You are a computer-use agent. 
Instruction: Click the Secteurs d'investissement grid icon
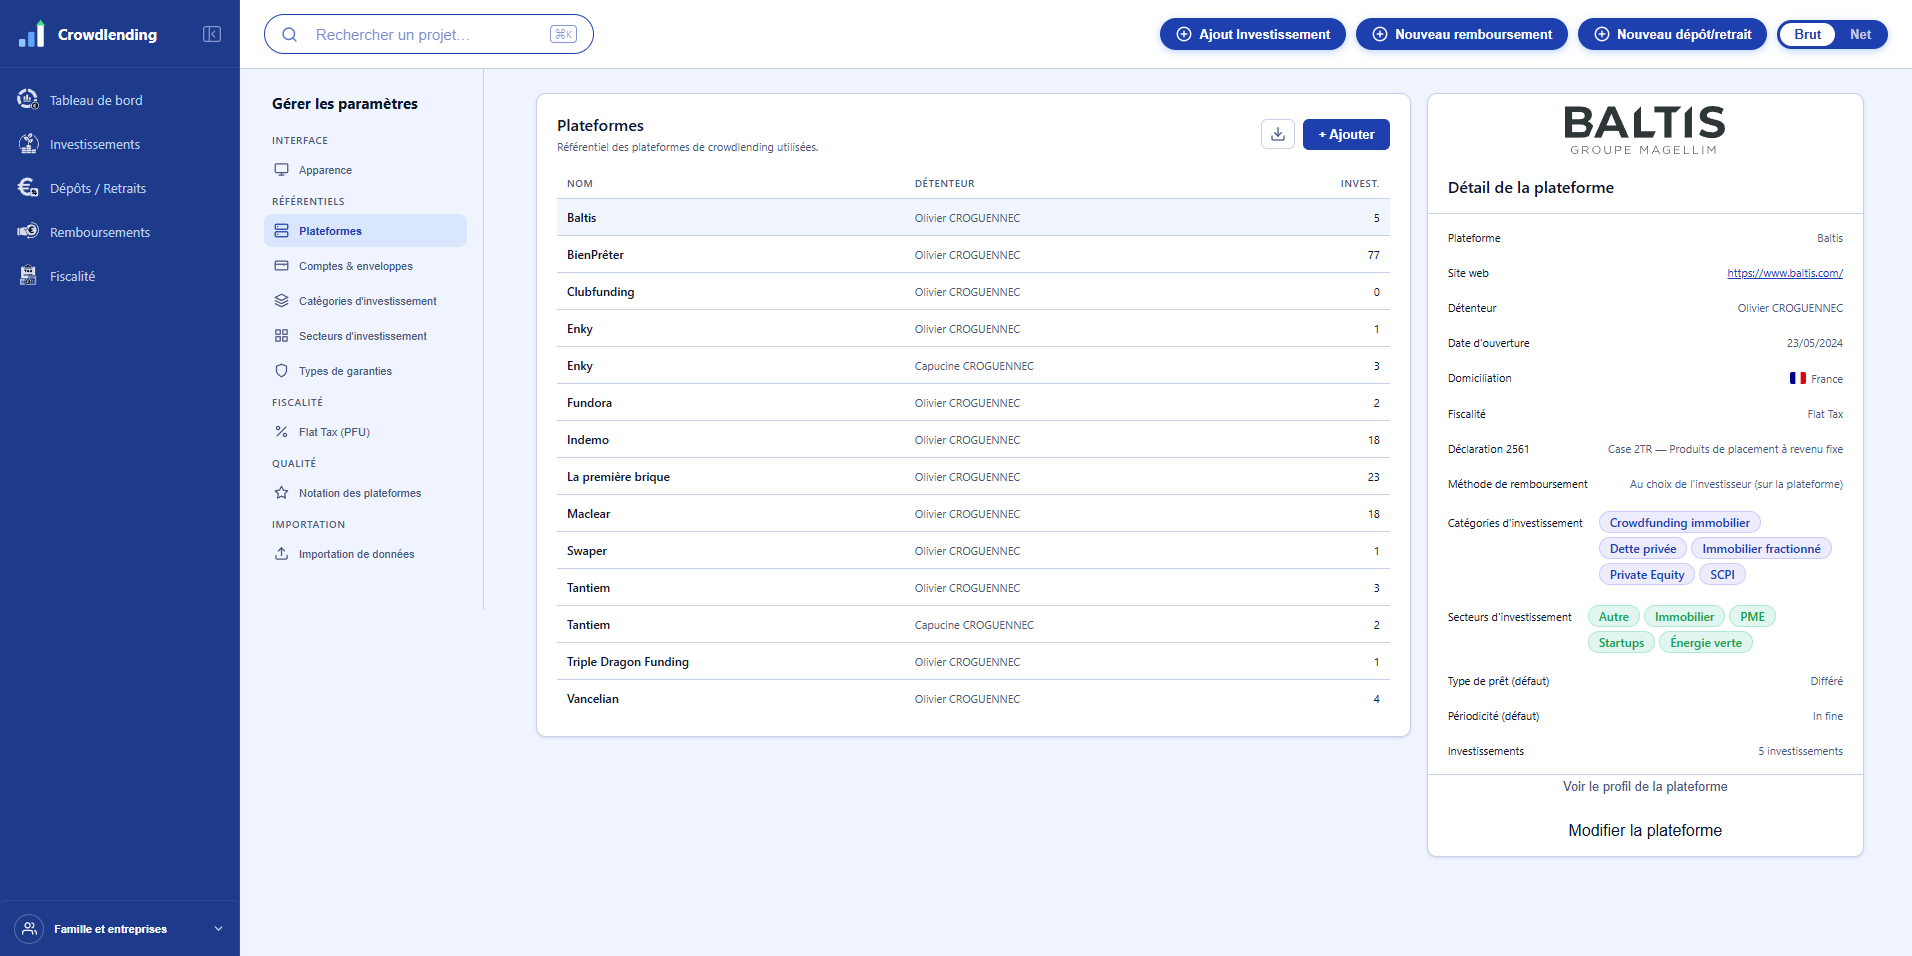[282, 336]
